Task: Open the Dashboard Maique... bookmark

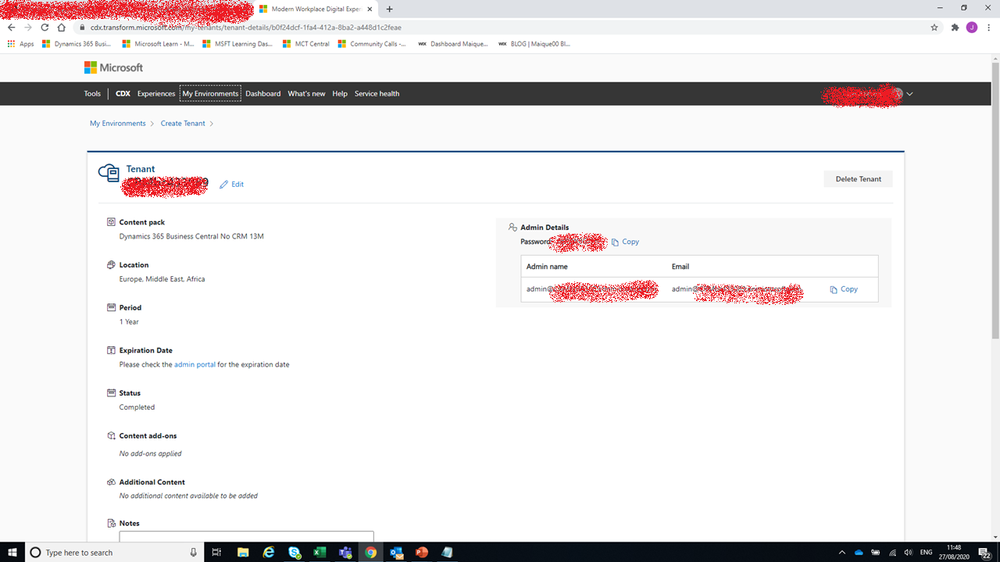Action: coord(453,44)
